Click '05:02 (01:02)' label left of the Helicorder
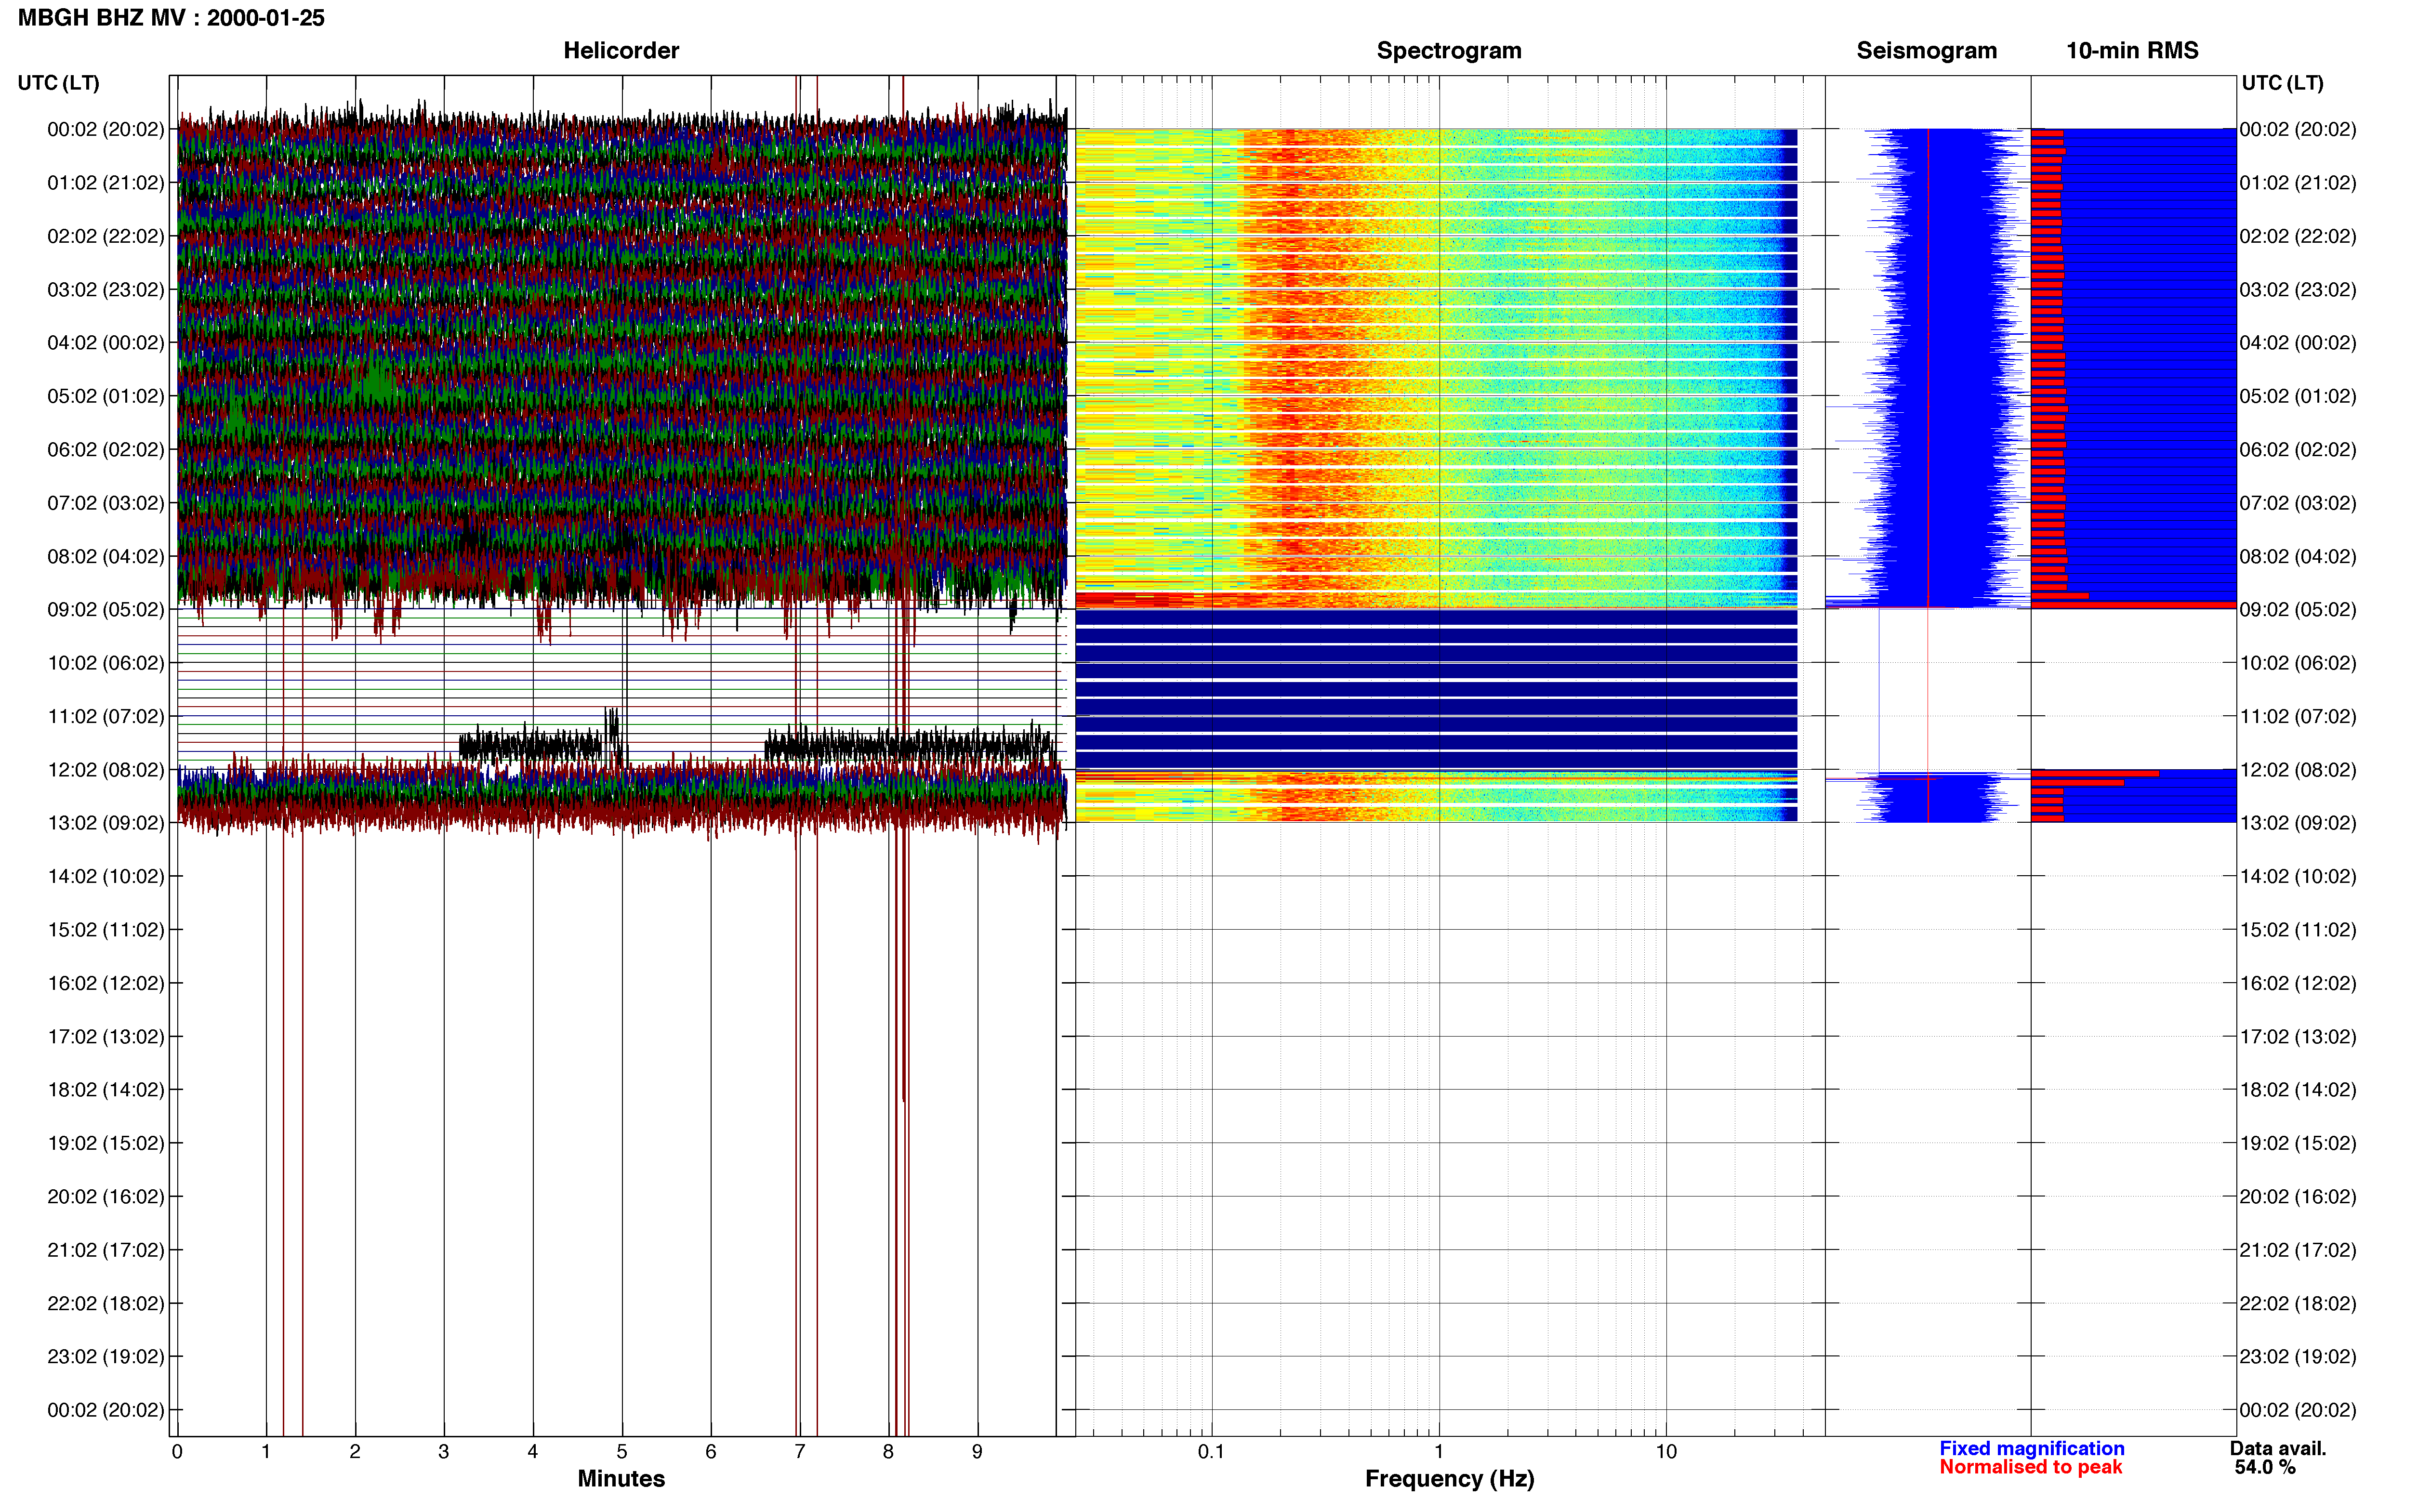Screen dimensions: 2418x1512 (x=105, y=396)
